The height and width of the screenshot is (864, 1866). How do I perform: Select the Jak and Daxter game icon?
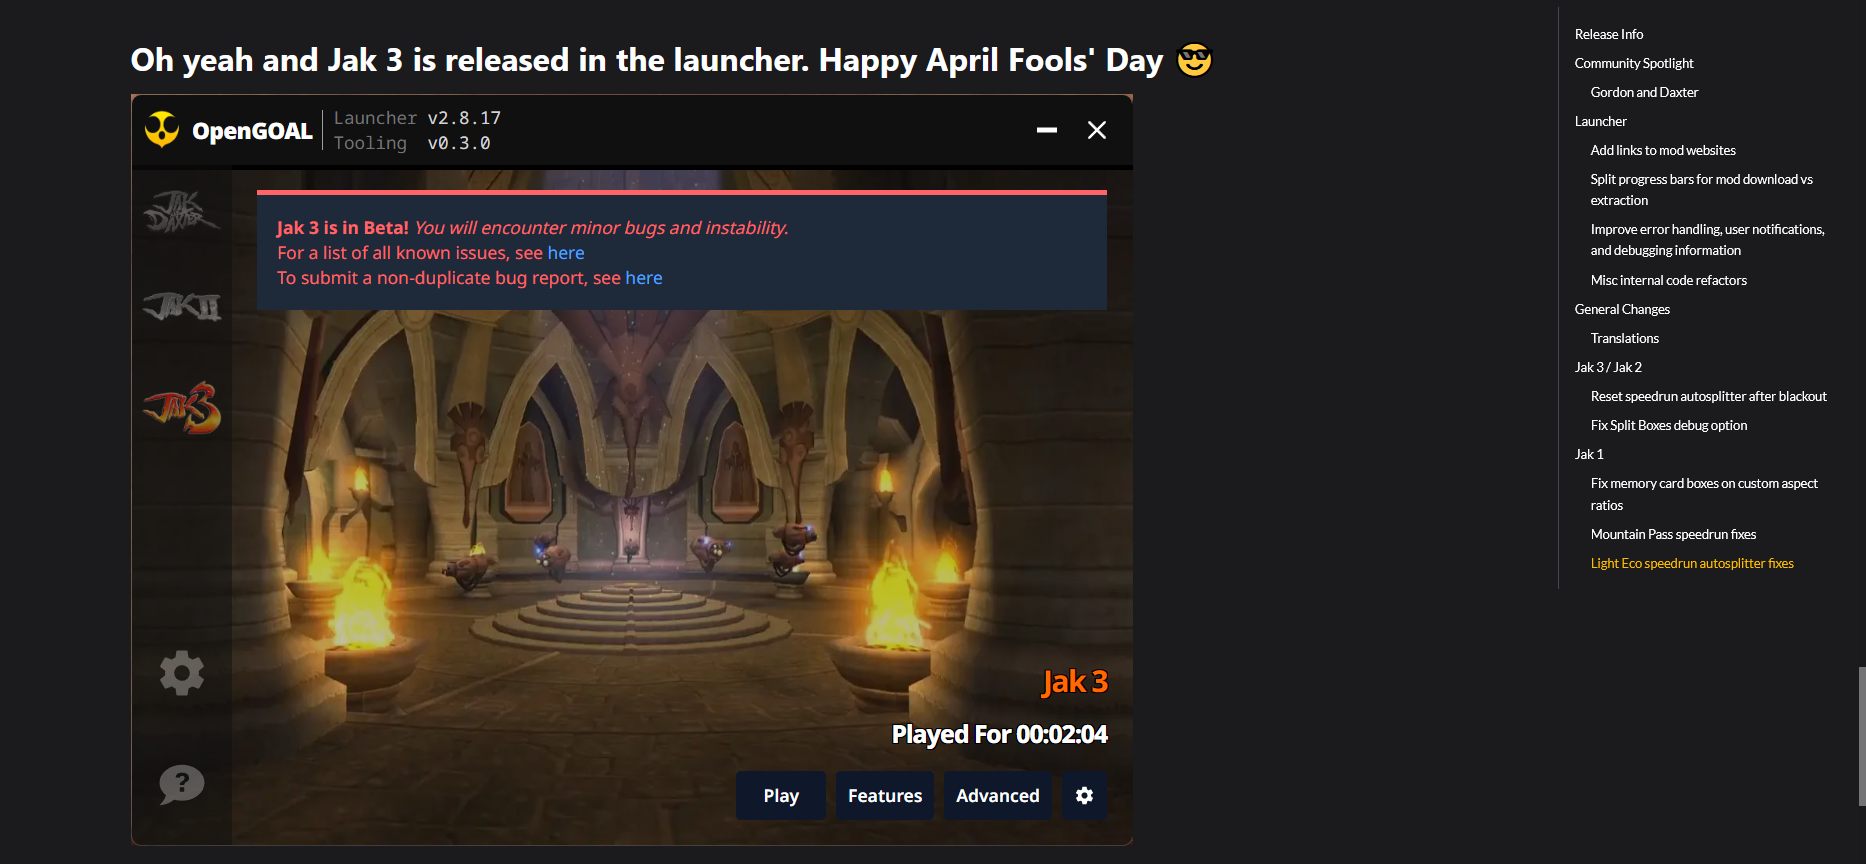[x=181, y=212]
